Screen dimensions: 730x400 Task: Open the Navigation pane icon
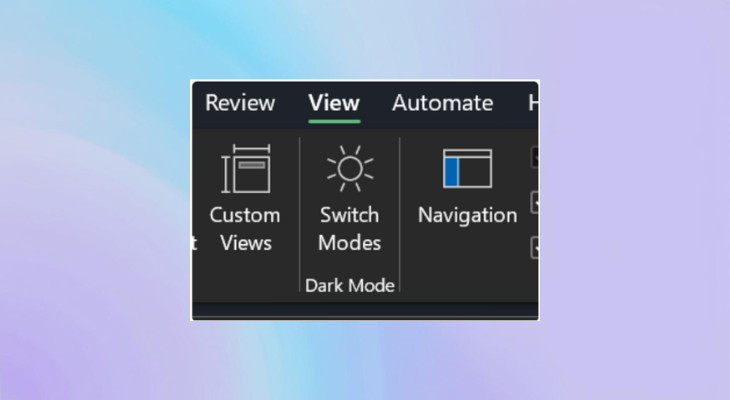tap(467, 169)
